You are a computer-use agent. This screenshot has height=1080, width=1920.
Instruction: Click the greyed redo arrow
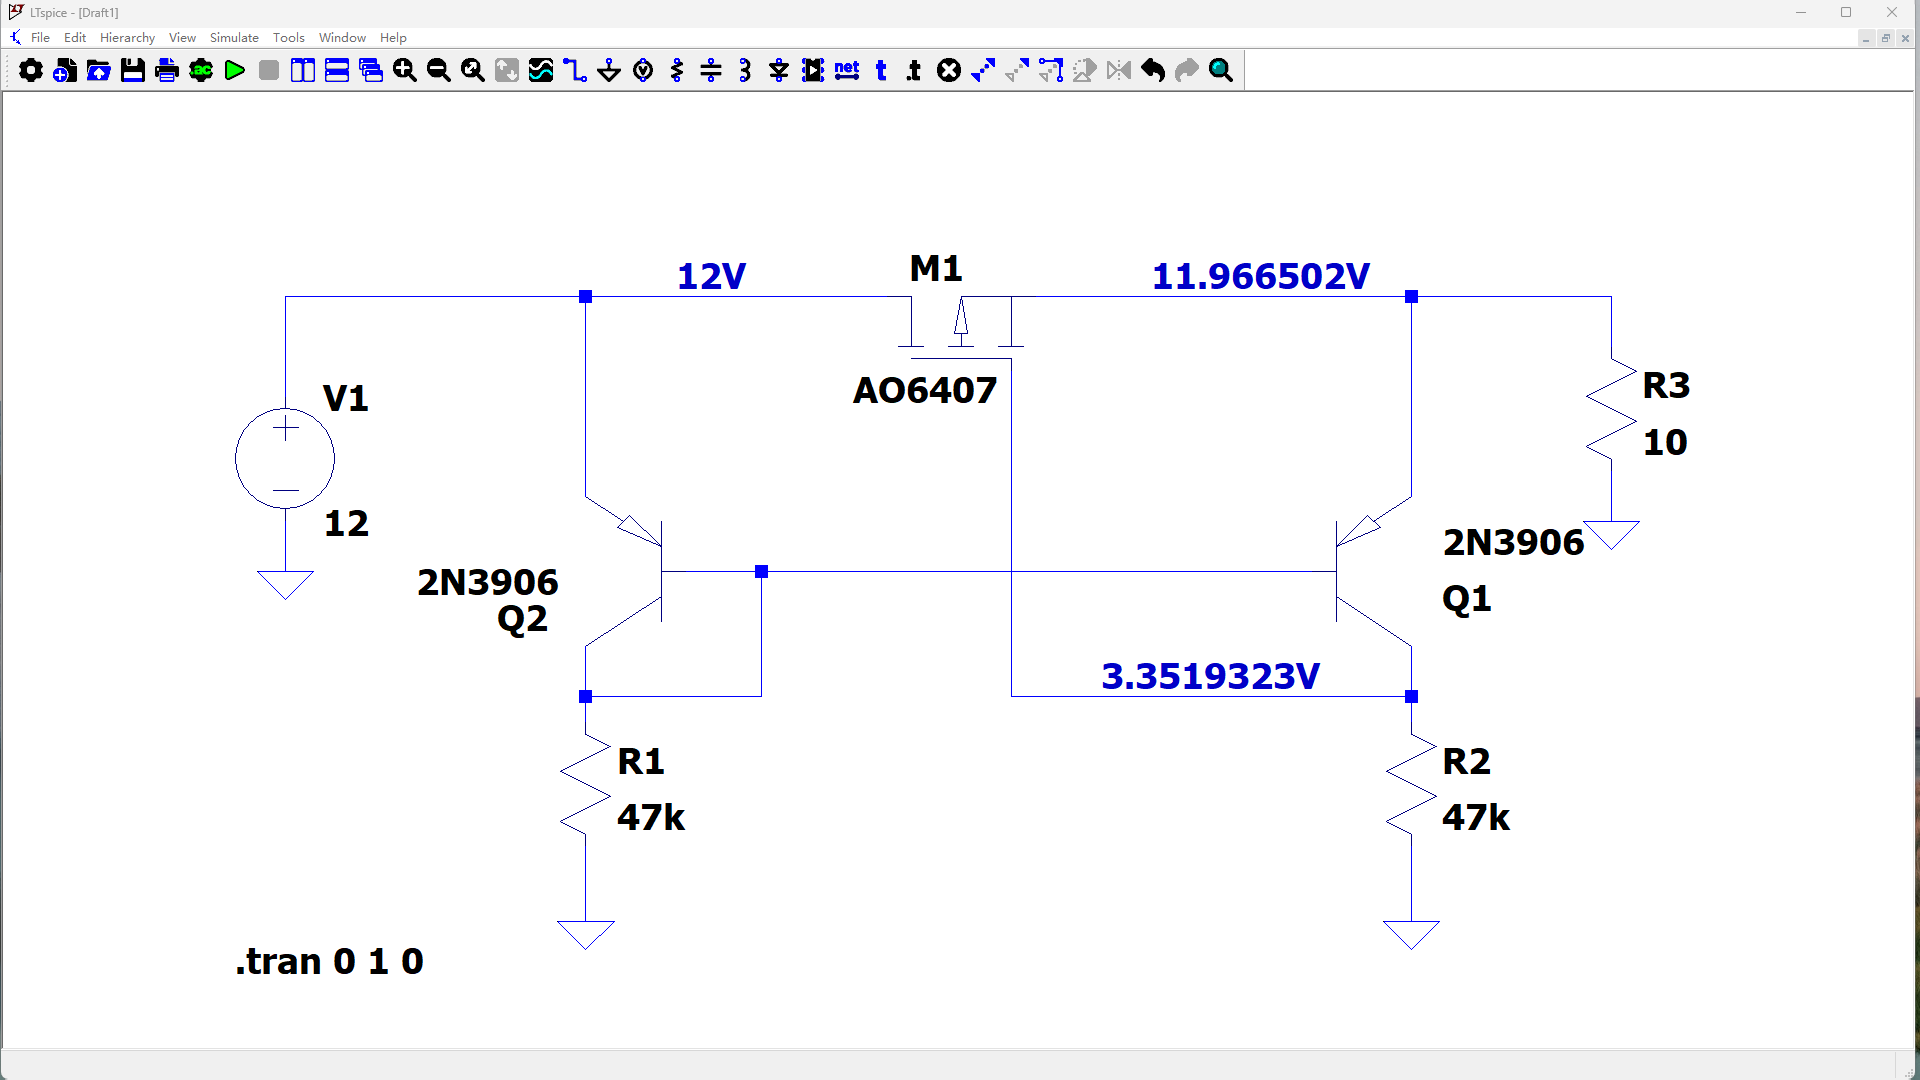1187,70
